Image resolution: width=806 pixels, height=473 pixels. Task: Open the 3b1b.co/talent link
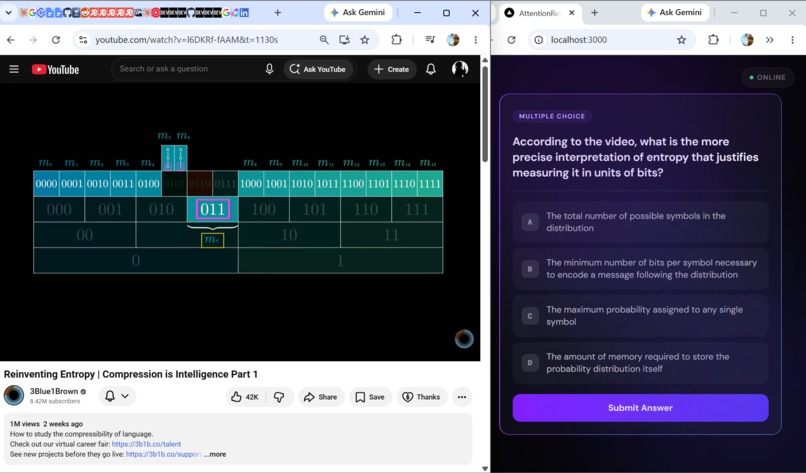pos(146,444)
